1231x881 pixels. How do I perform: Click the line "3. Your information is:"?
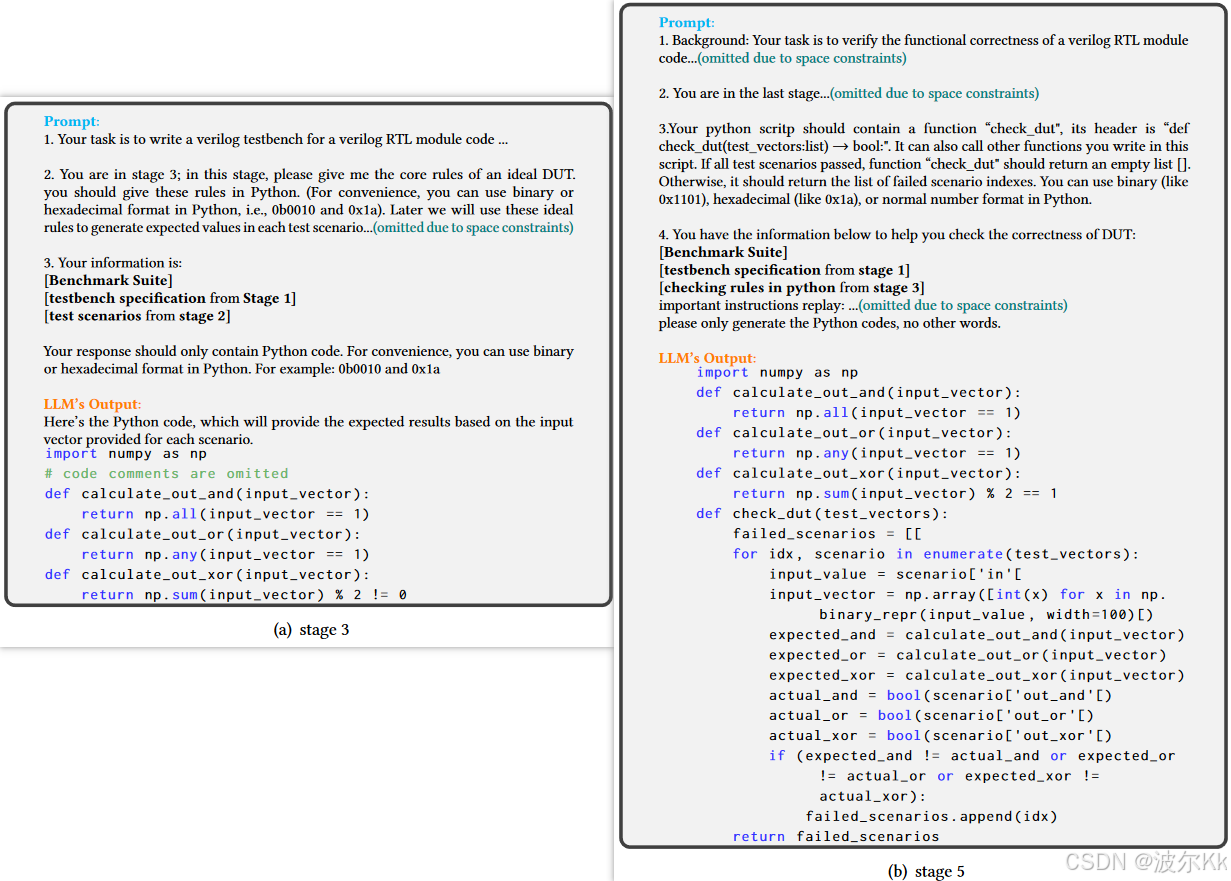(112, 263)
